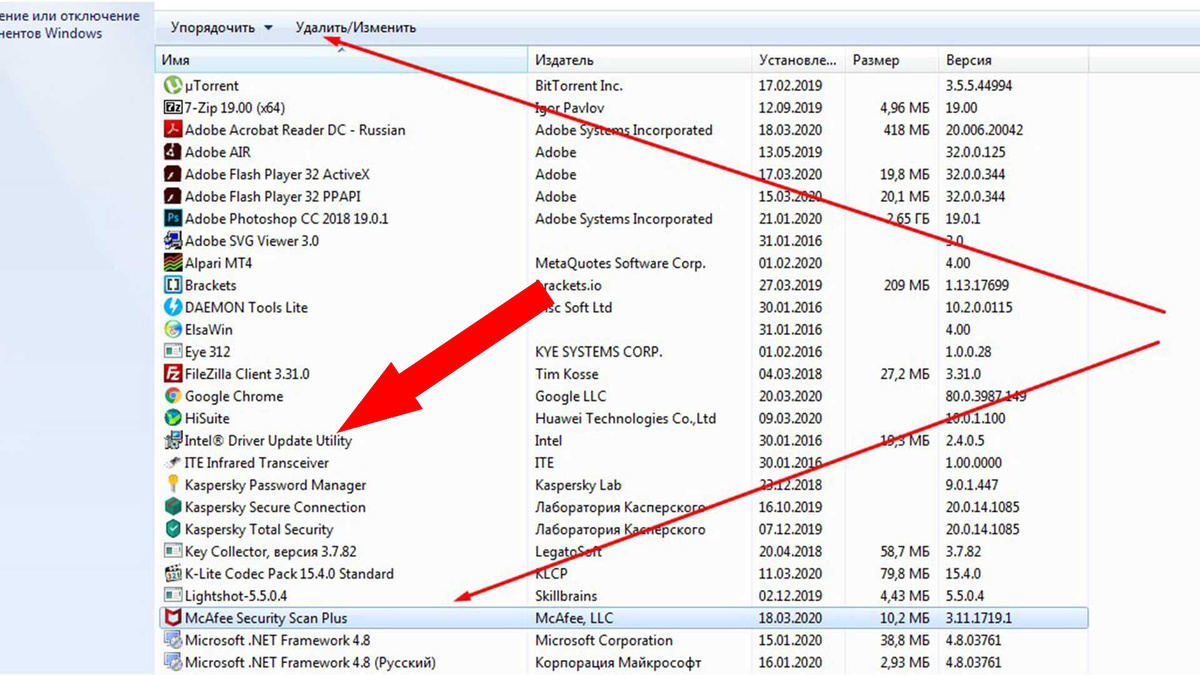
Task: Click the K-Lite Codec Pack icon
Action: (172, 574)
